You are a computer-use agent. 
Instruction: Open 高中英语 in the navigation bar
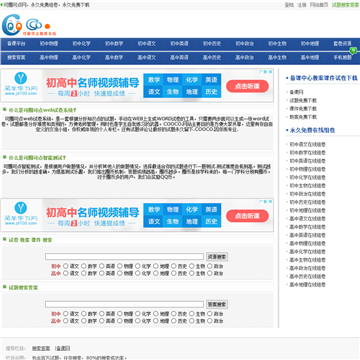pyautogui.click(x=179, y=58)
